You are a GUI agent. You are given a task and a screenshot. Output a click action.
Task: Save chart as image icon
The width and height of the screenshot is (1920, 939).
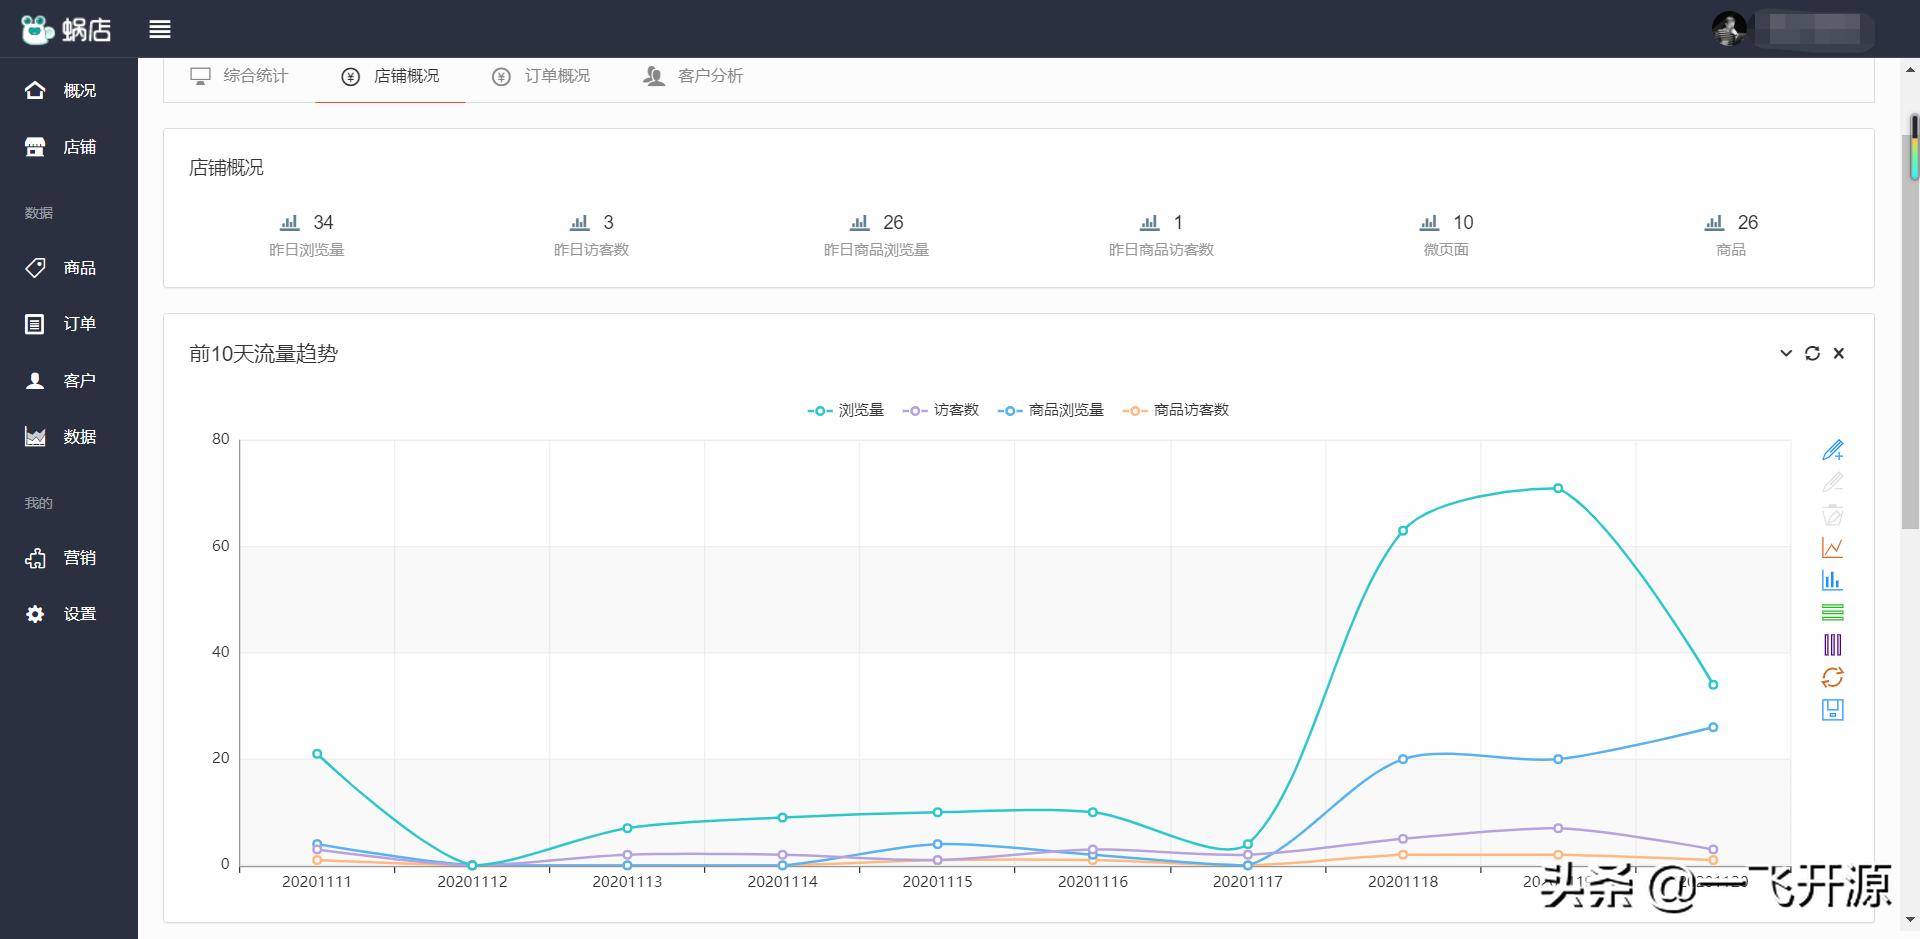coord(1832,710)
